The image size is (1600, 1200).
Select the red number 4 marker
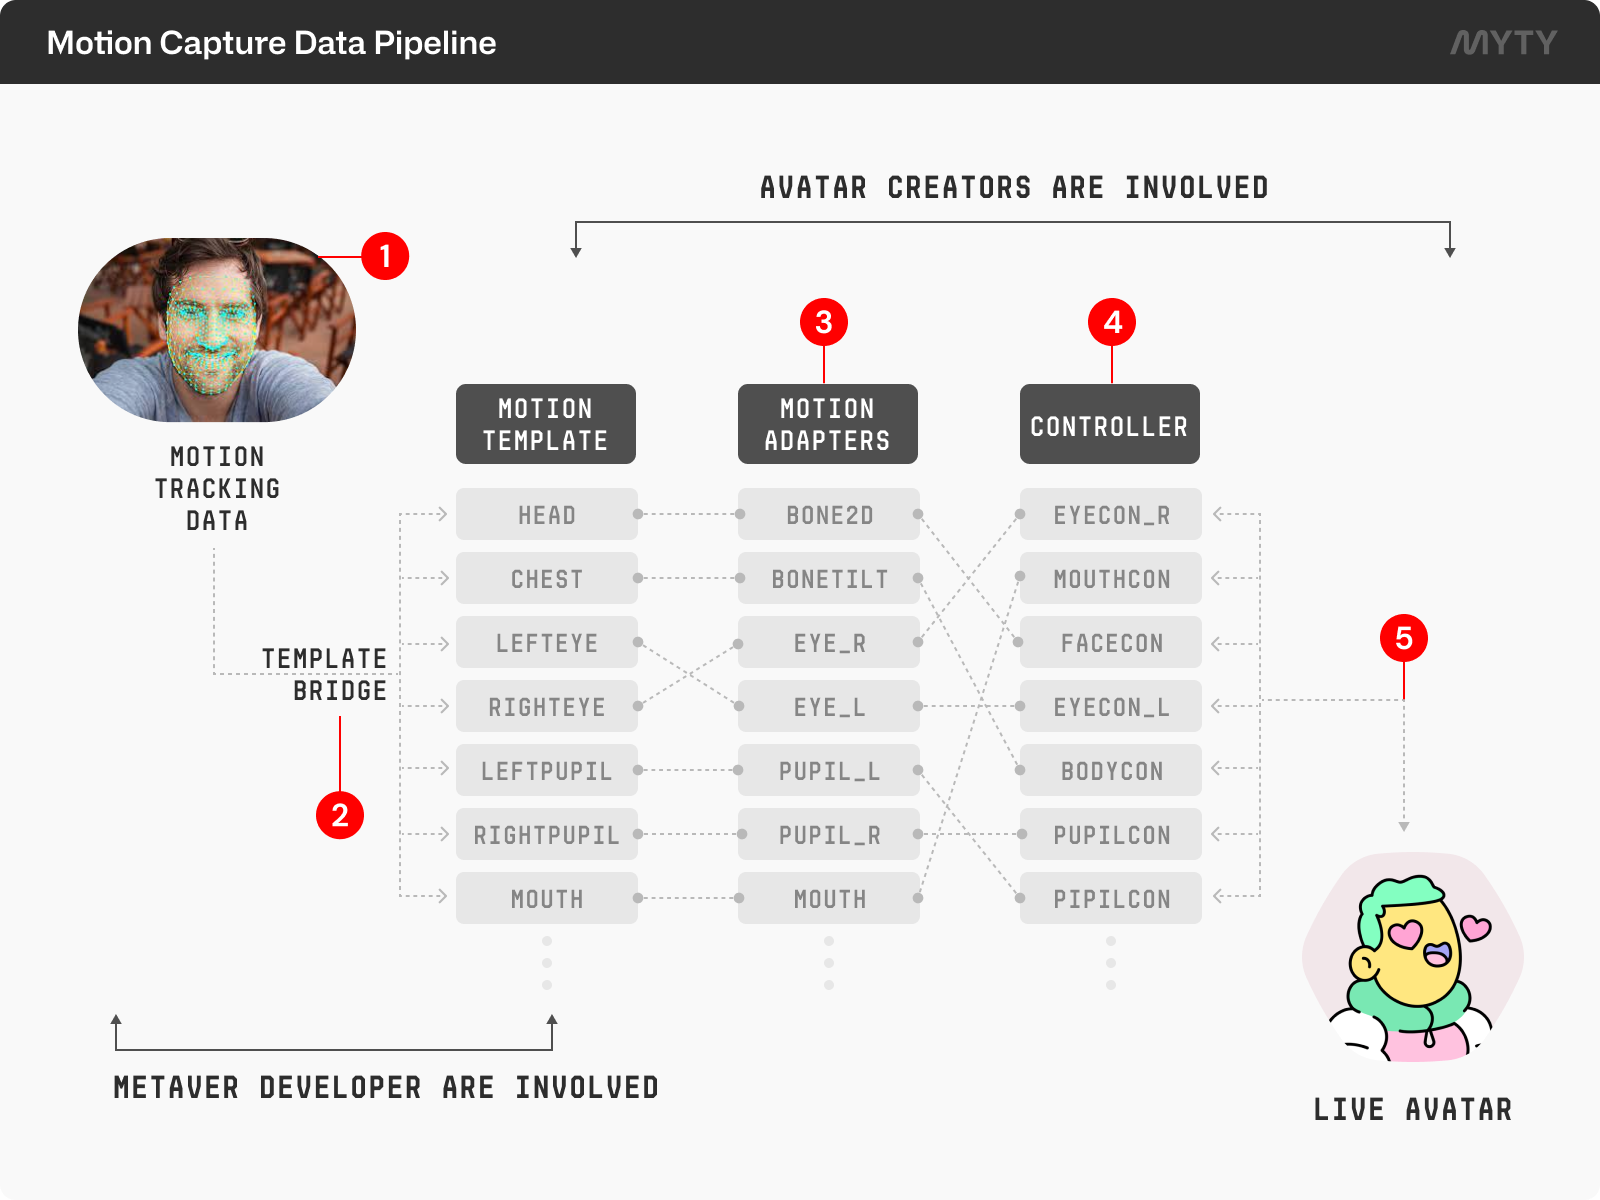1112,322
